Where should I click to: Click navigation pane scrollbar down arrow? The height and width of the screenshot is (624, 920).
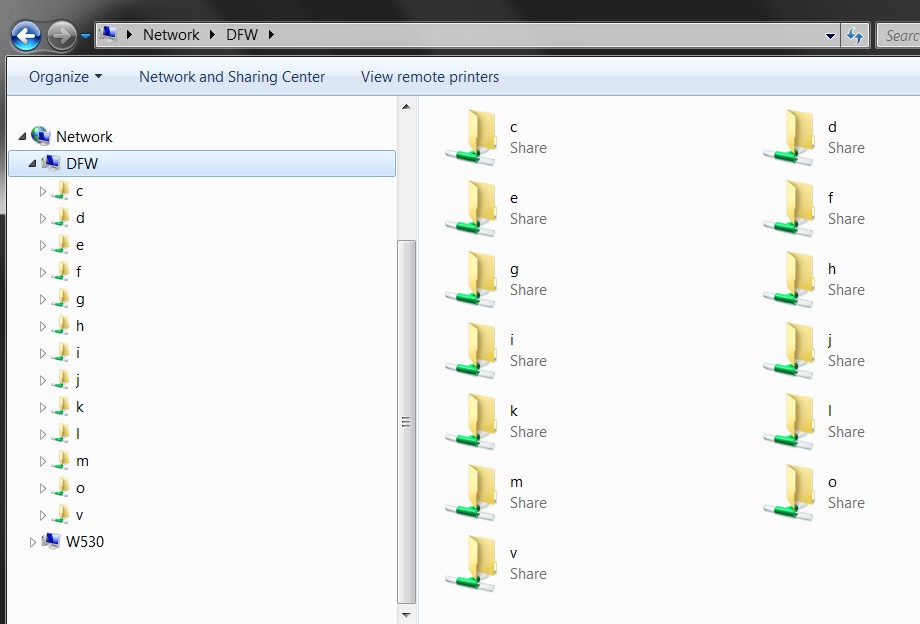pos(406,615)
